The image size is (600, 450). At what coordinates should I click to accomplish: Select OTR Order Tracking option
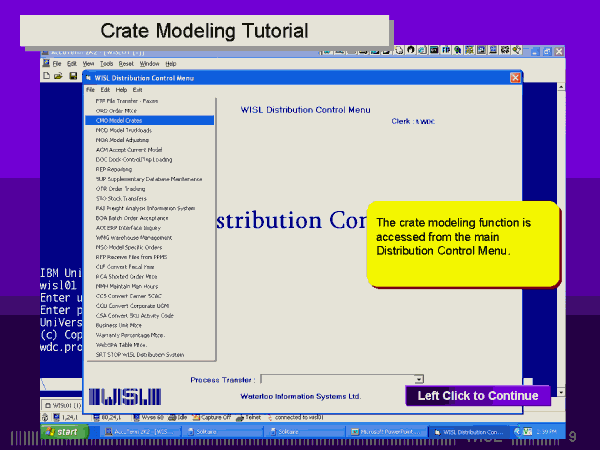pos(120,188)
